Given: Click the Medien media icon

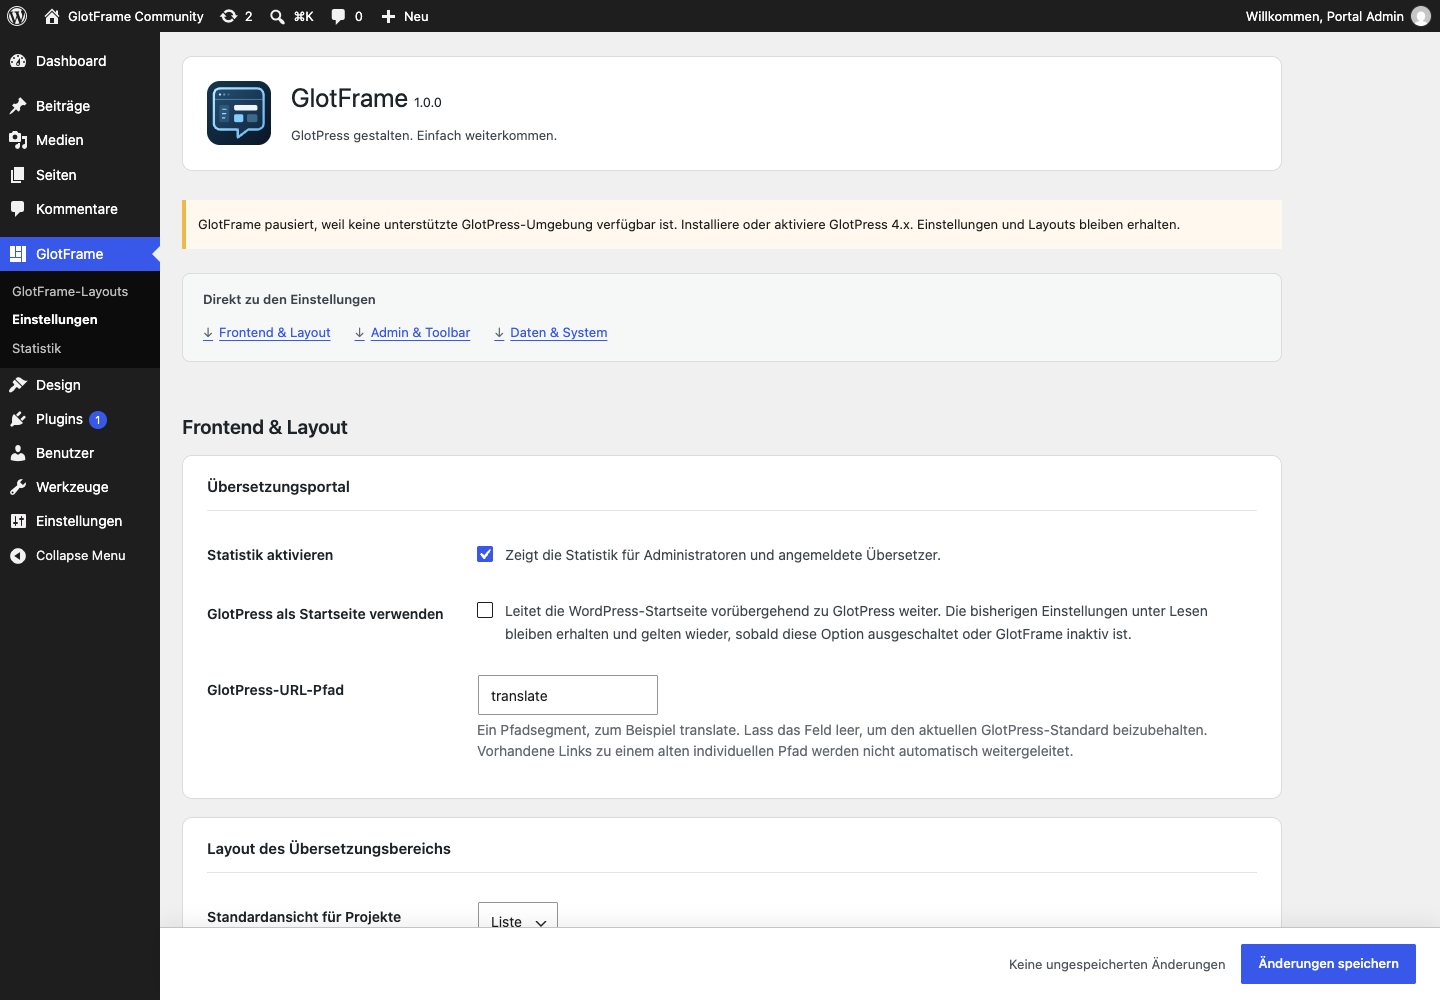Looking at the screenshot, I should coord(18,140).
